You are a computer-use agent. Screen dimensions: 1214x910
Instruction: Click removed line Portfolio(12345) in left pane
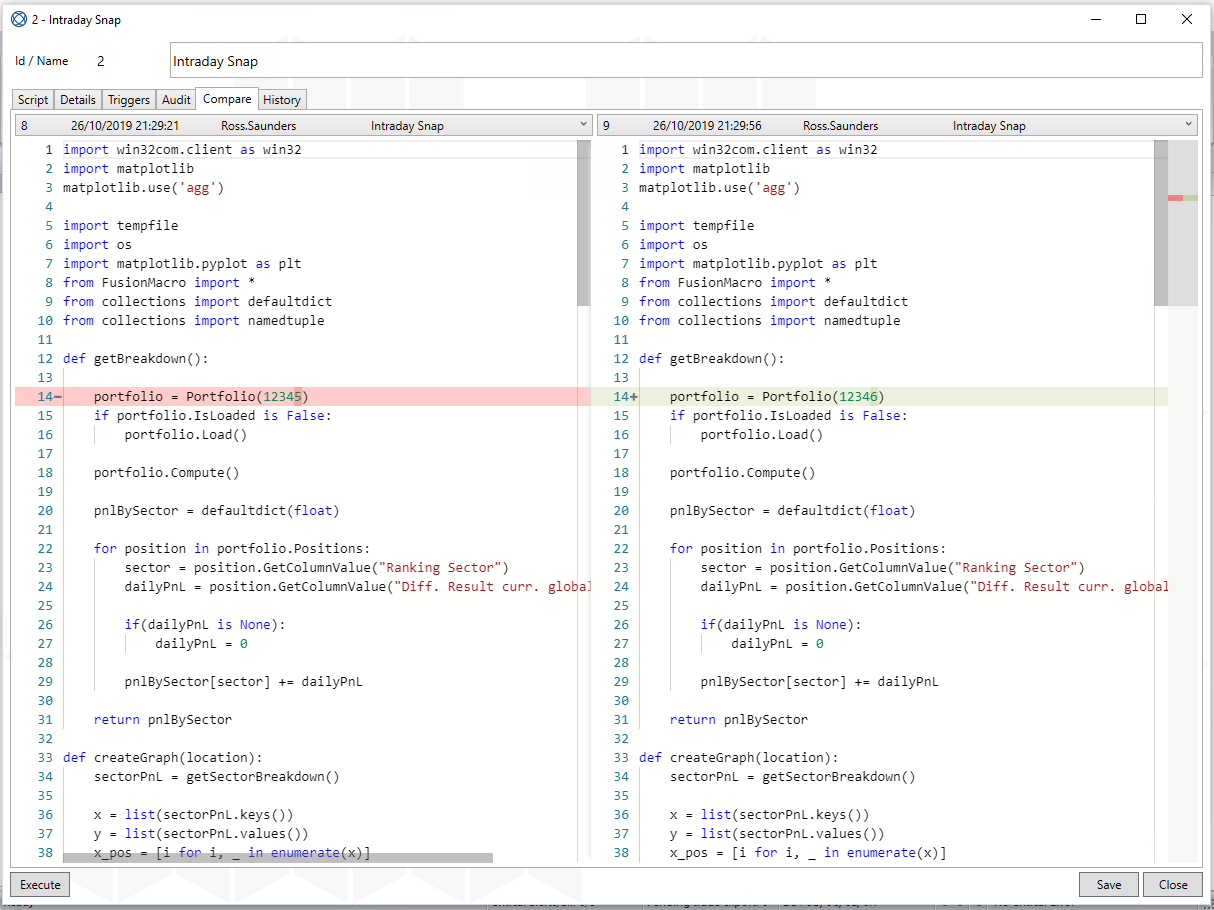302,397
